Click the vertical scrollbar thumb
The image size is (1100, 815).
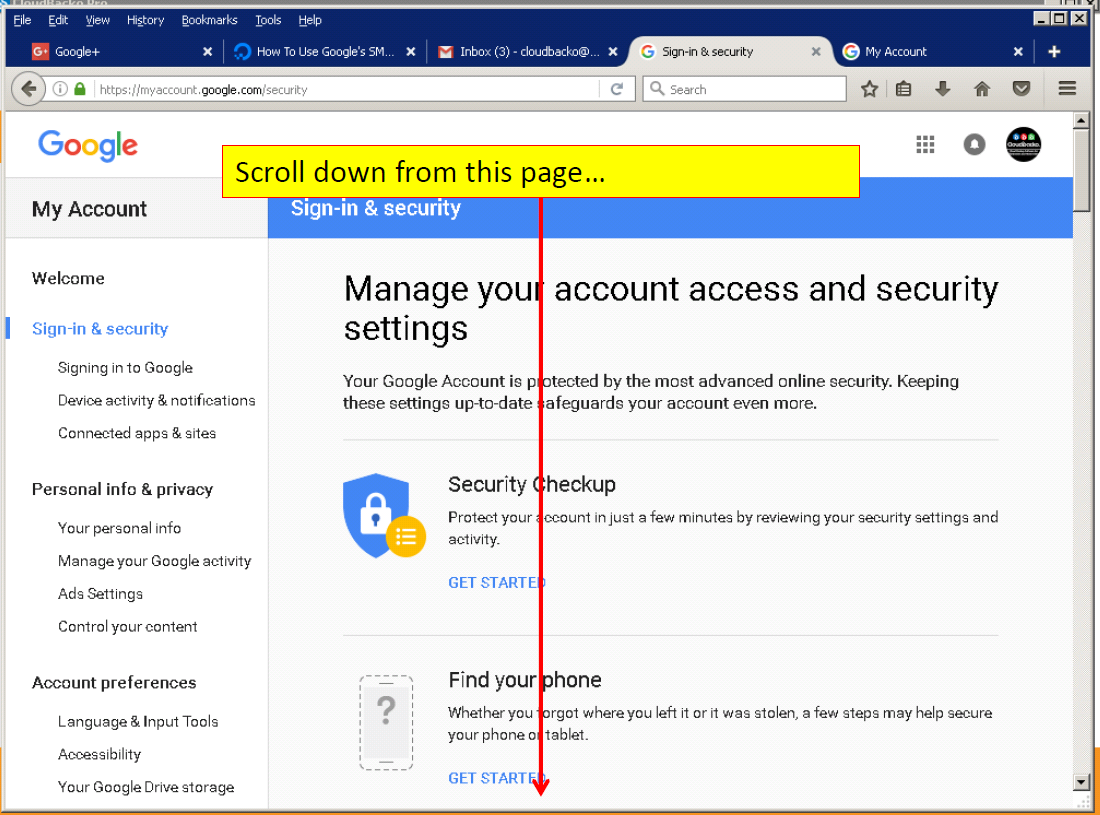pos(1081,169)
